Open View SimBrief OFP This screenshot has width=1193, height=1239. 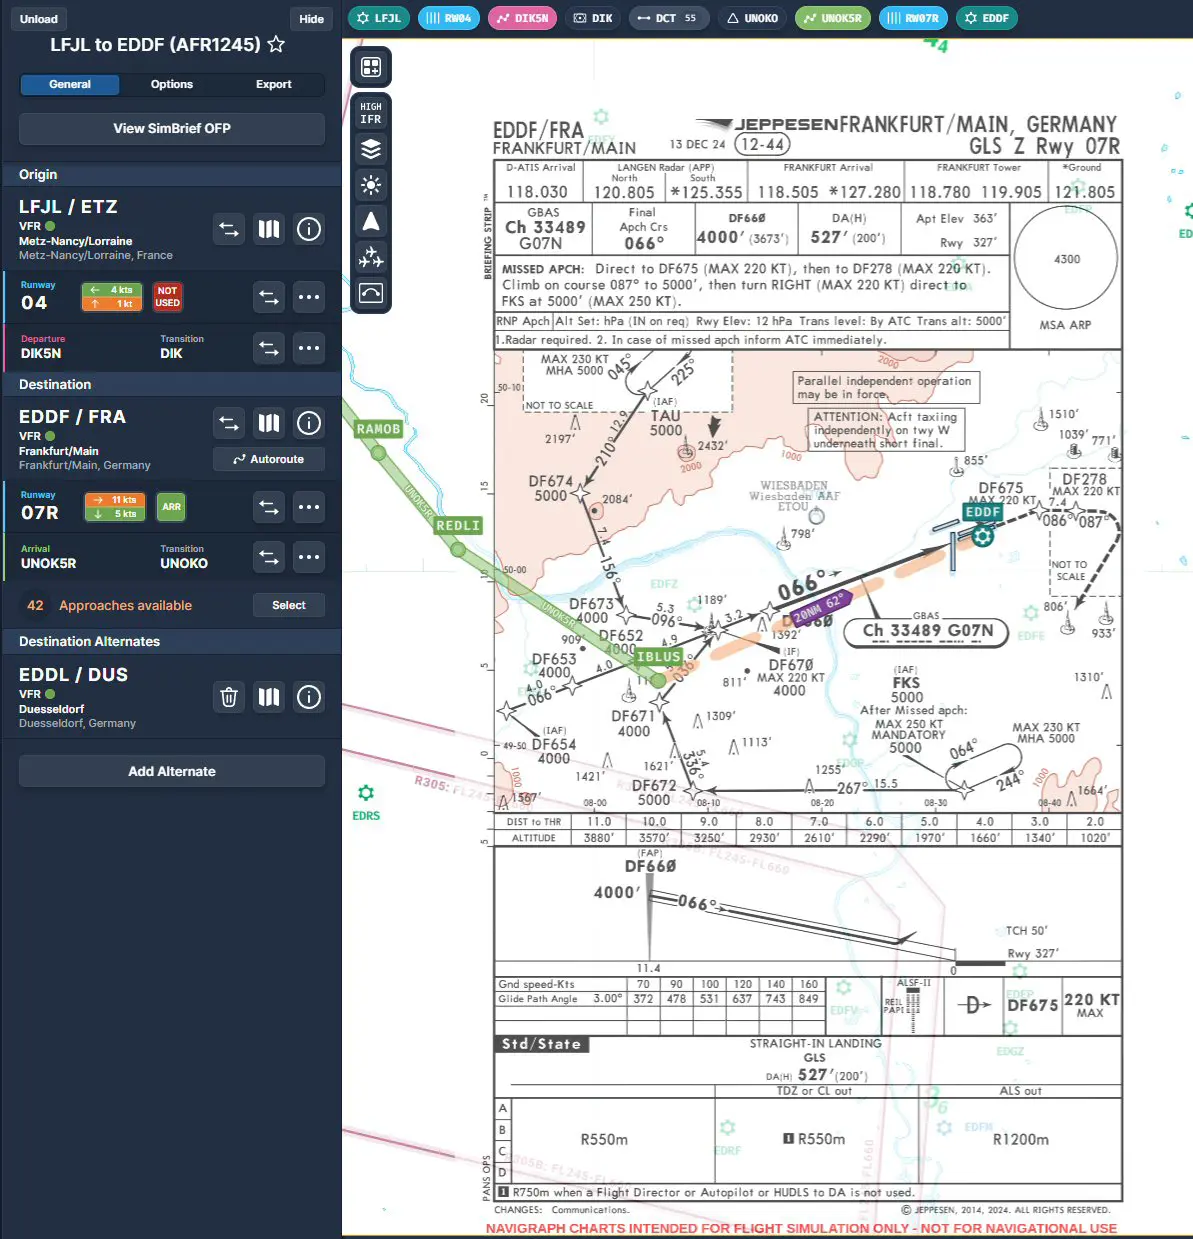(x=172, y=129)
